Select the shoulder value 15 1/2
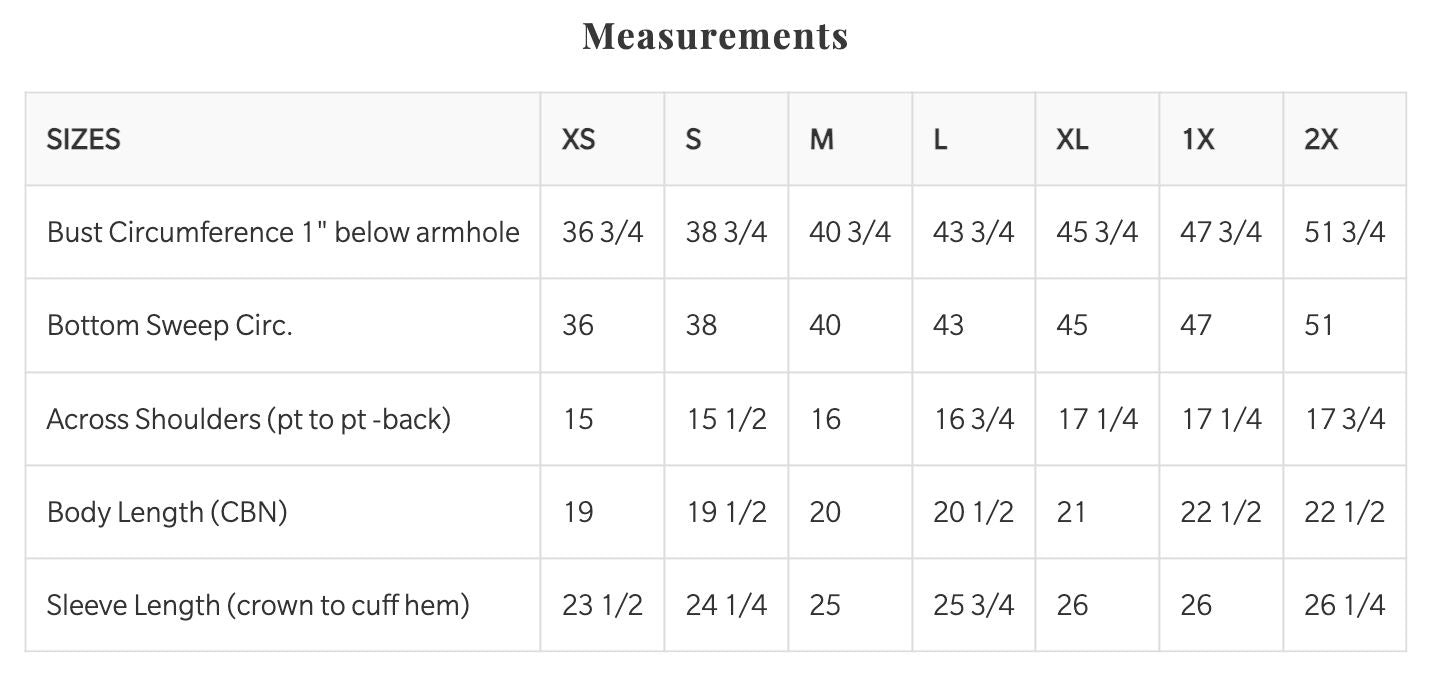1436x684 pixels. pyautogui.click(x=726, y=418)
